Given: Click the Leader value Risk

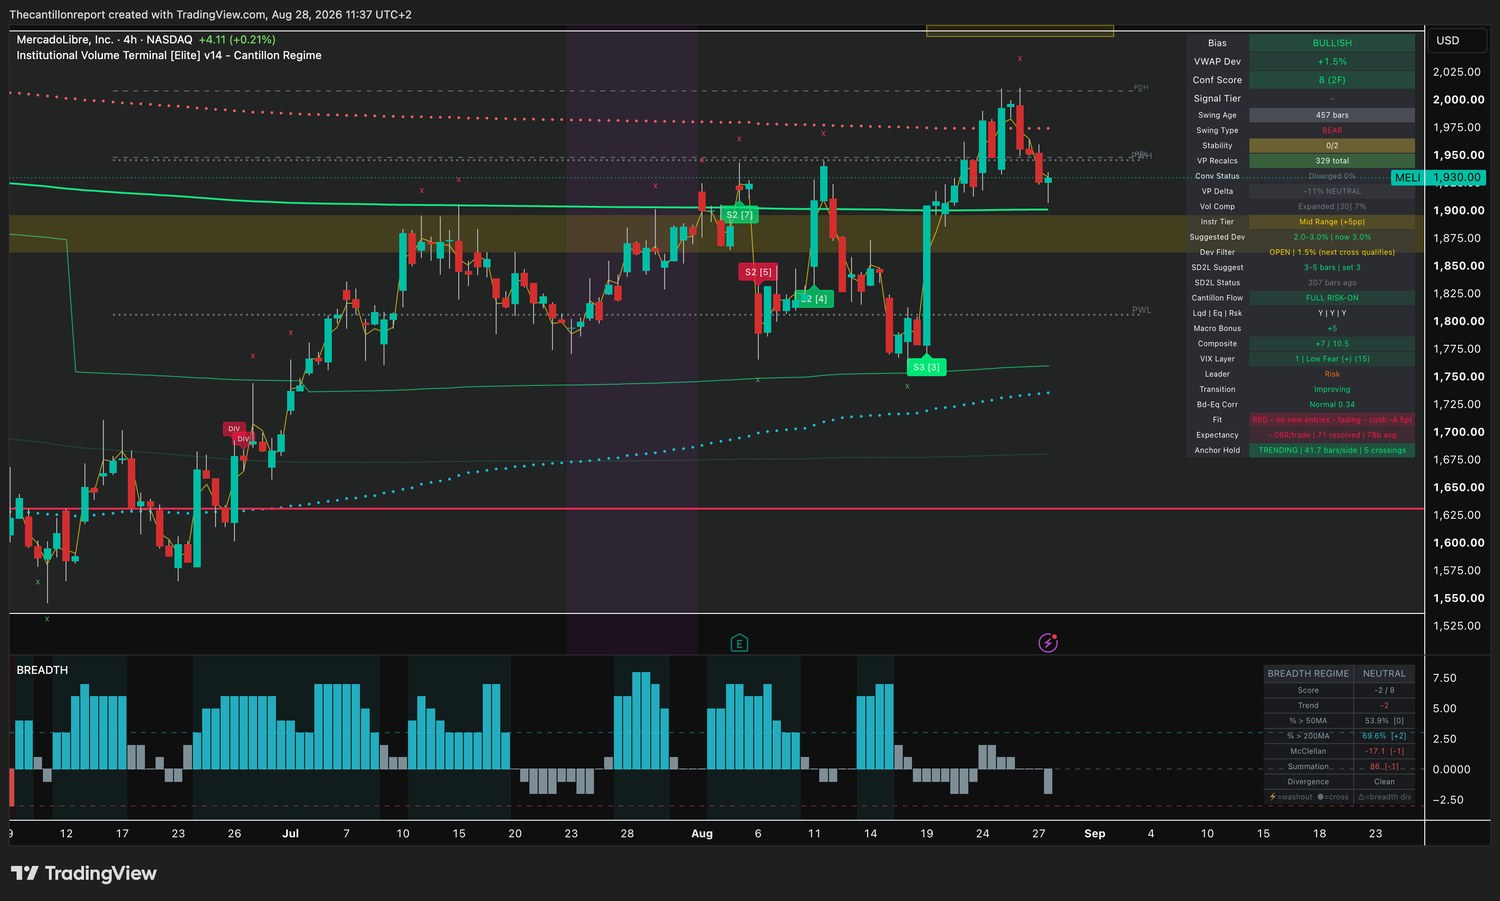Looking at the screenshot, I should click(x=1332, y=374).
